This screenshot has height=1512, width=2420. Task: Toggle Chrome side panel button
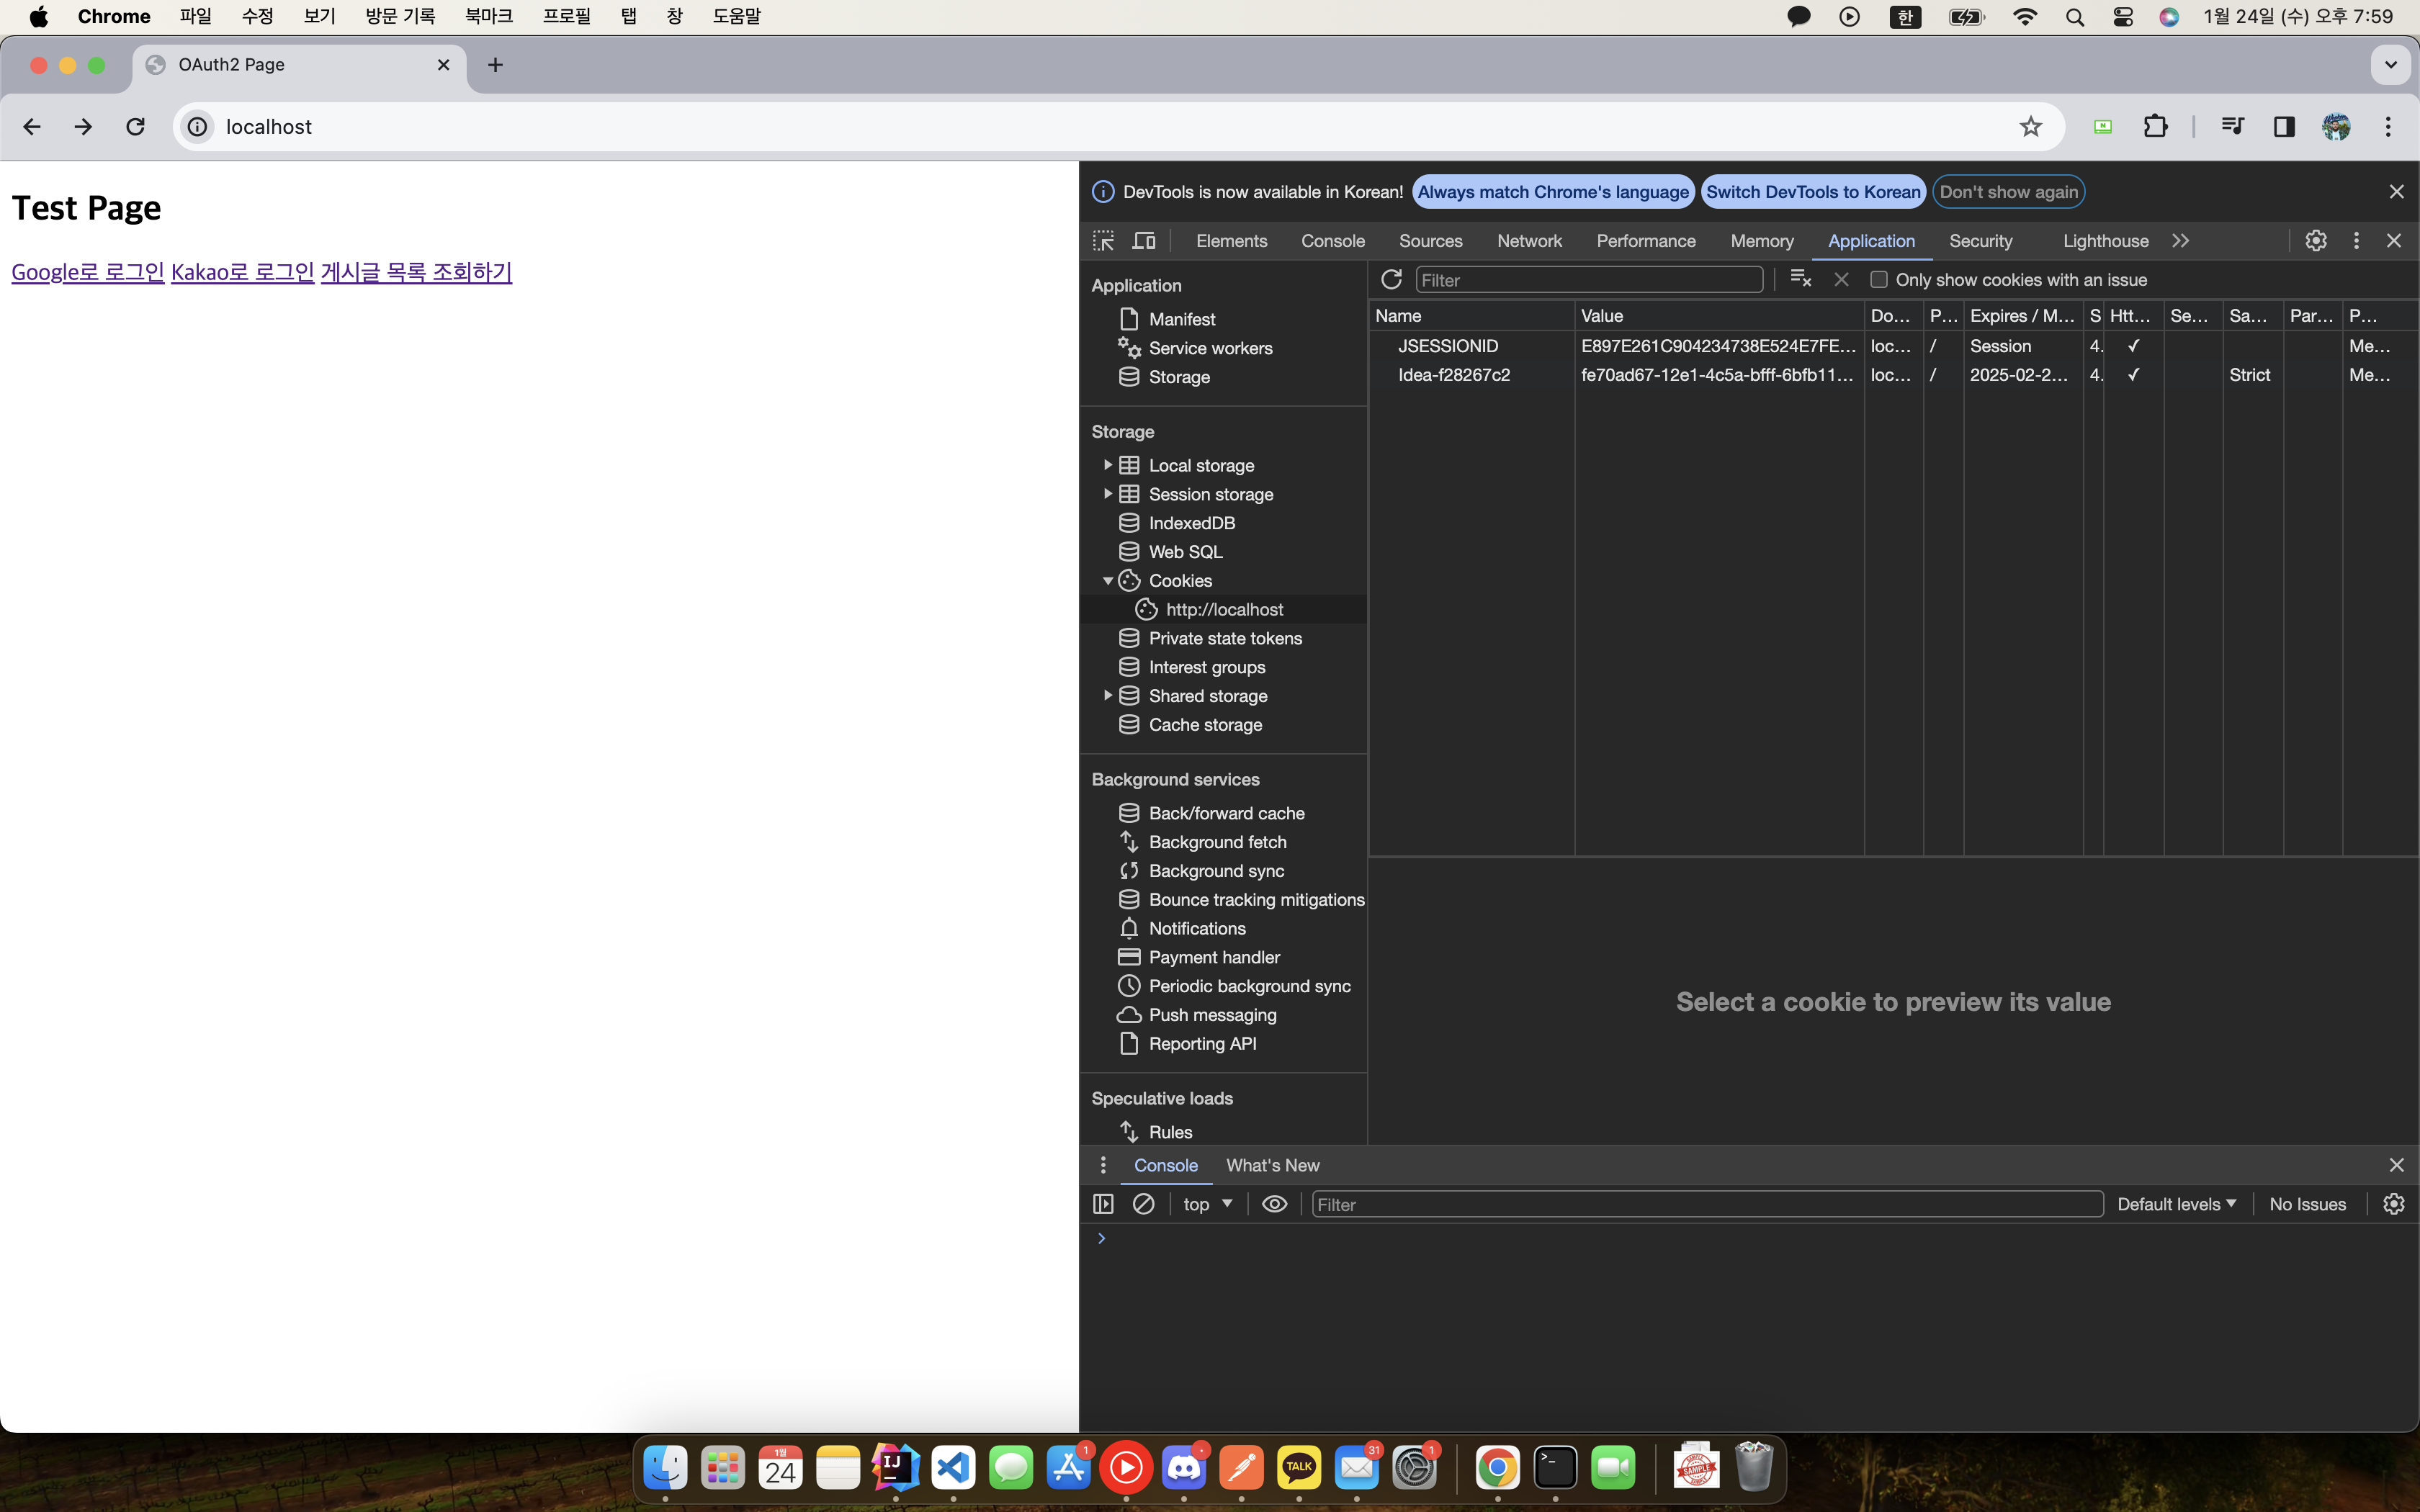(x=2284, y=127)
